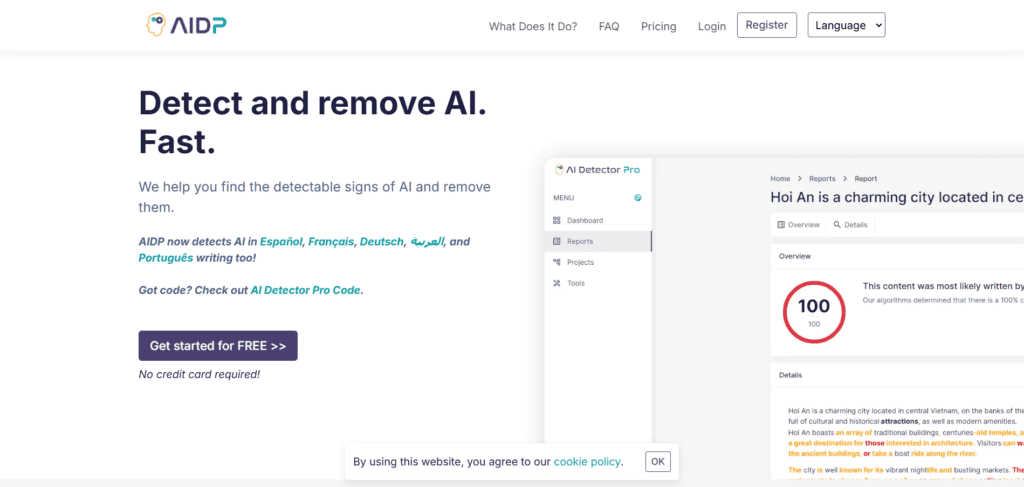Image resolution: width=1024 pixels, height=487 pixels.
Task: Click the 'Detect and remove AI. Fast.' headline
Action: coord(313,122)
